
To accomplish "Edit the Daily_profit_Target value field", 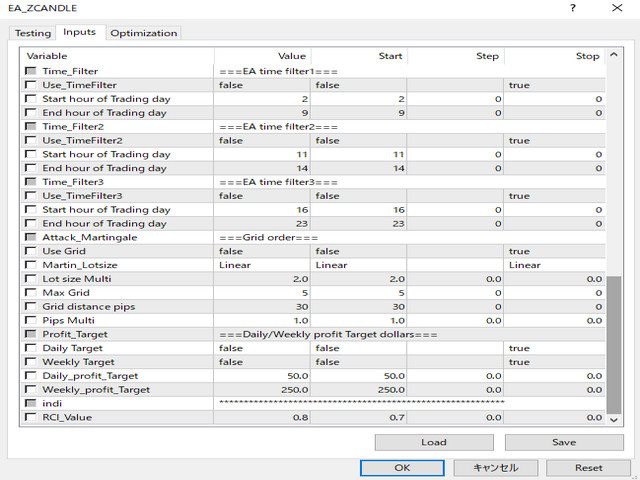I will (262, 376).
